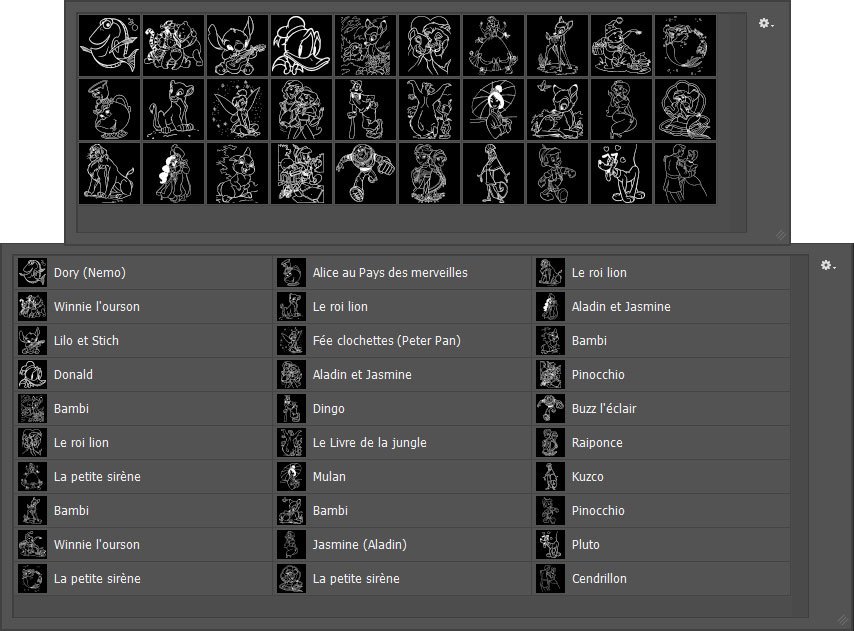Pick the Raiponce preset from the list
This screenshot has height=631, width=854.
[597, 443]
